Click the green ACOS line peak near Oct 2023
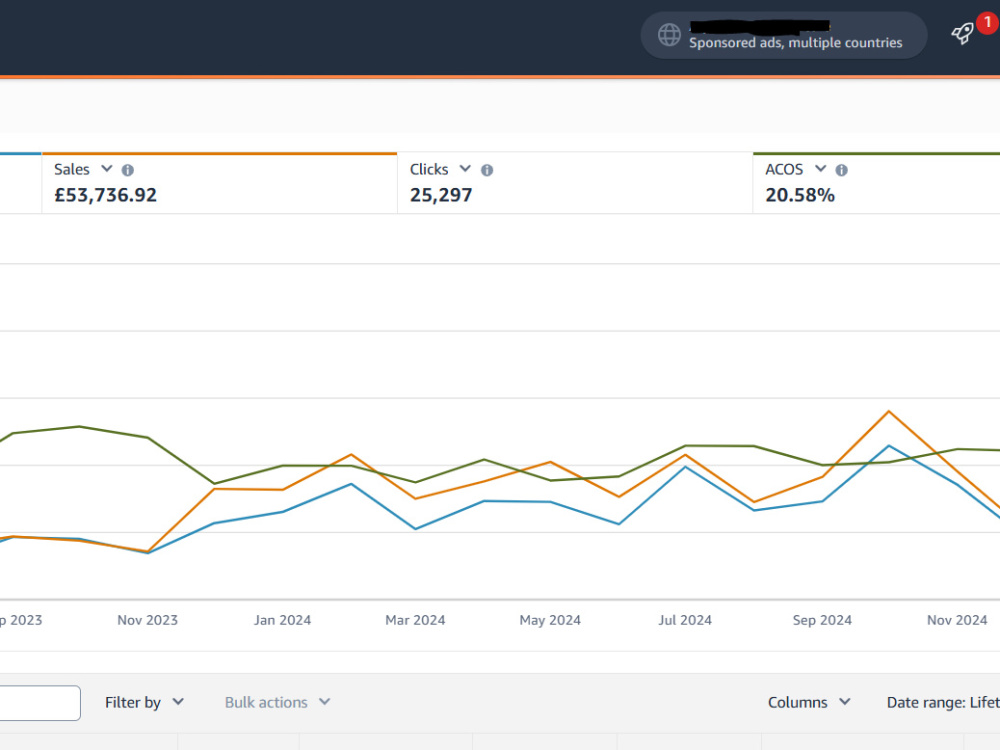 point(79,427)
